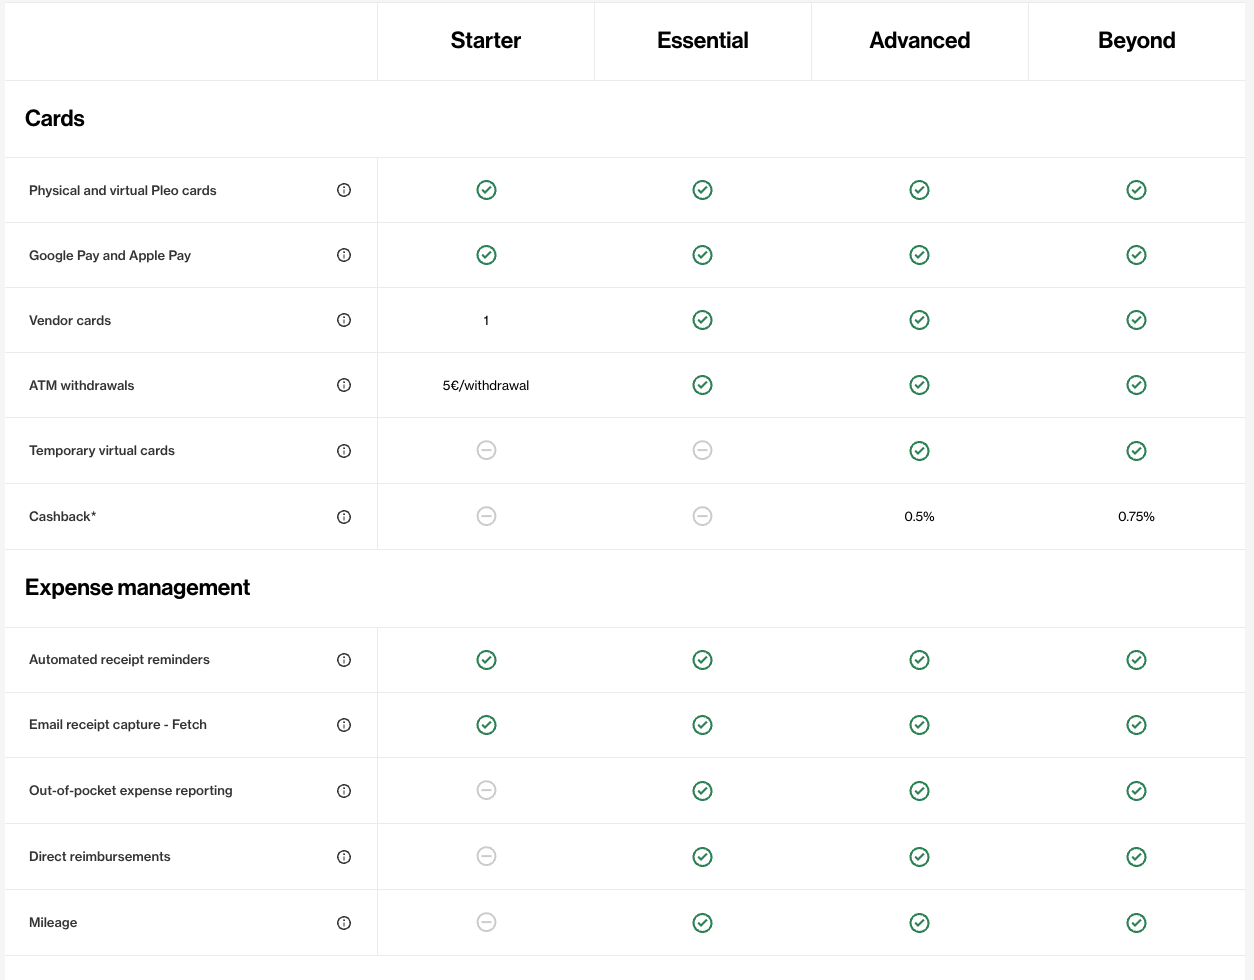The image size is (1254, 980).
Task: Select the Essential plan column header
Action: (x=702, y=41)
